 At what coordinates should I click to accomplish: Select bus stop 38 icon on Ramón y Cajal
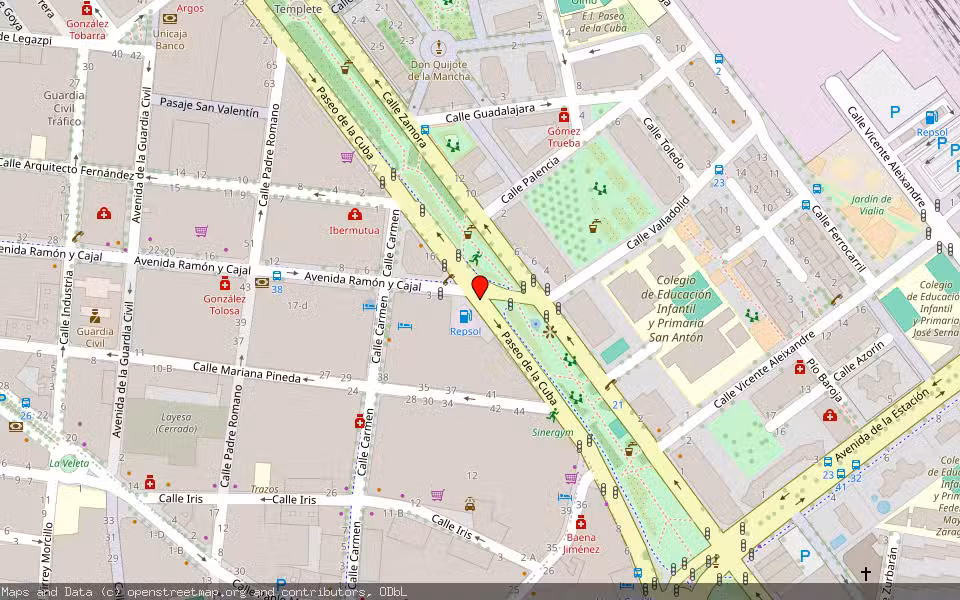[x=277, y=276]
